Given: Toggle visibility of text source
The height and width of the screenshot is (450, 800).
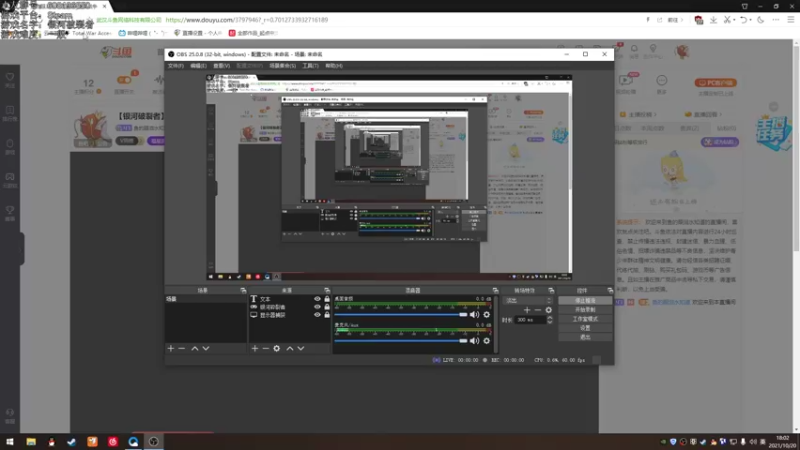Looking at the screenshot, I should (317, 299).
